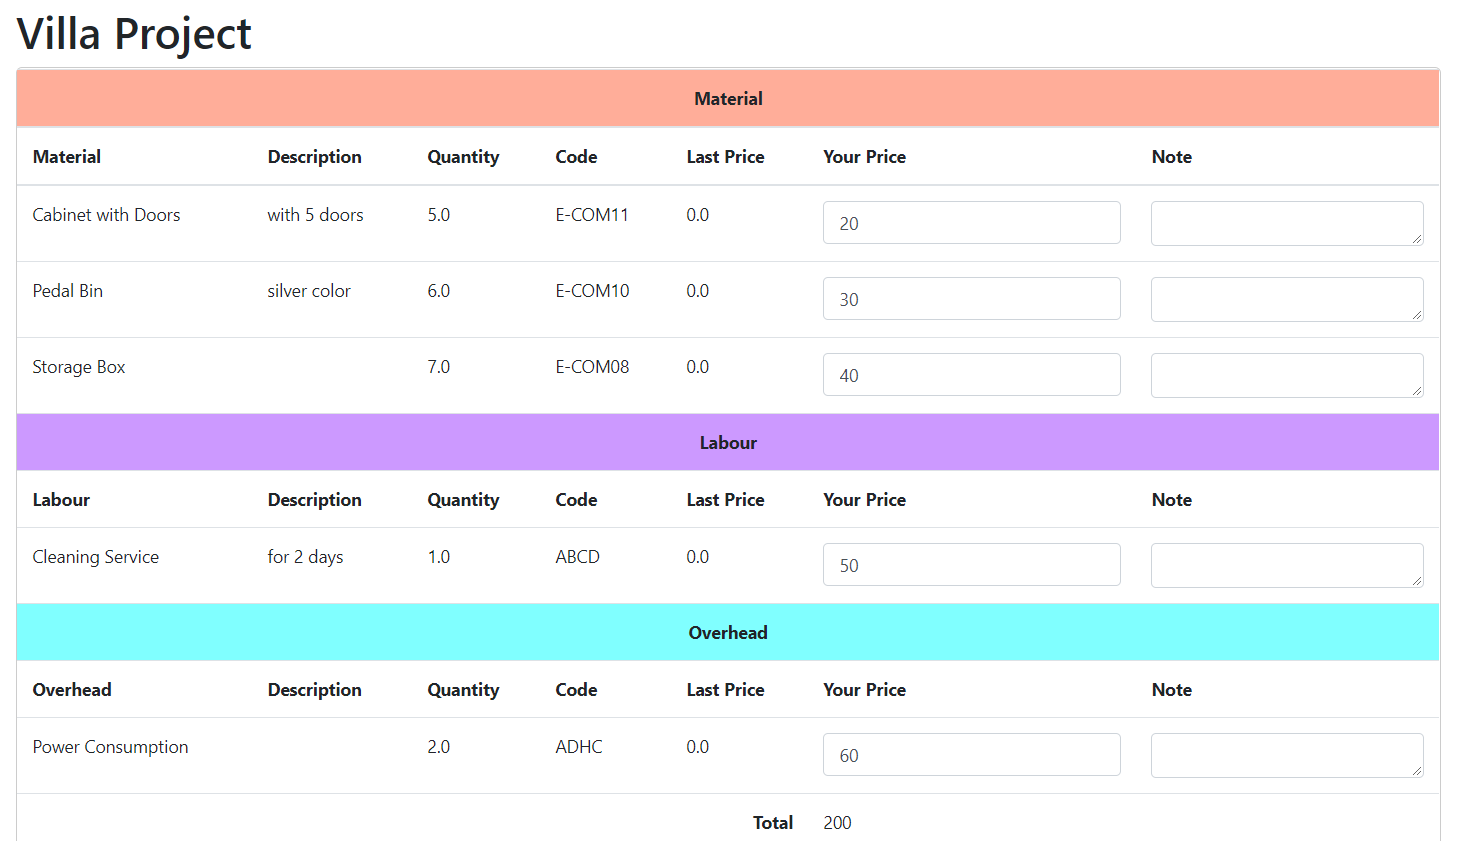Click the resize grip on Power Consumption's Note
The width and height of the screenshot is (1464, 841).
[1417, 771]
